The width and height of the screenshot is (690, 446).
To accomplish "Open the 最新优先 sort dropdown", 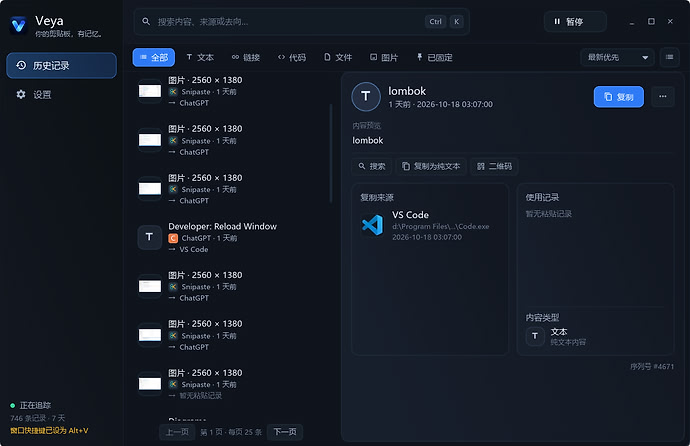I will pos(617,57).
